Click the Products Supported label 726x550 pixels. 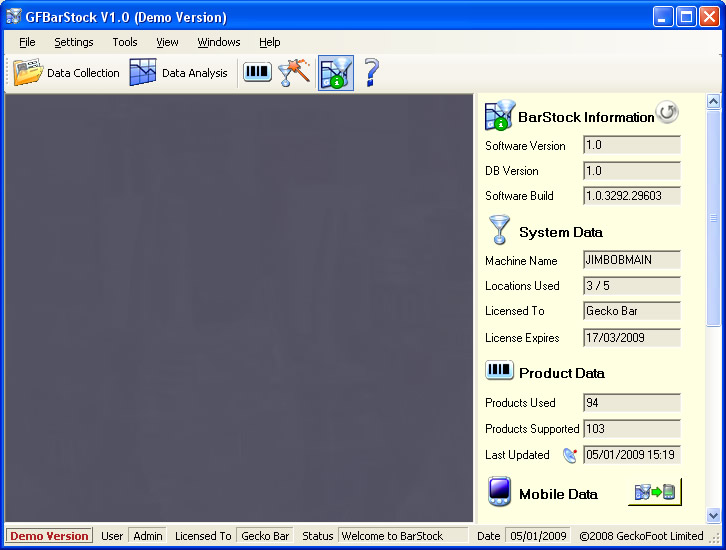click(x=532, y=429)
